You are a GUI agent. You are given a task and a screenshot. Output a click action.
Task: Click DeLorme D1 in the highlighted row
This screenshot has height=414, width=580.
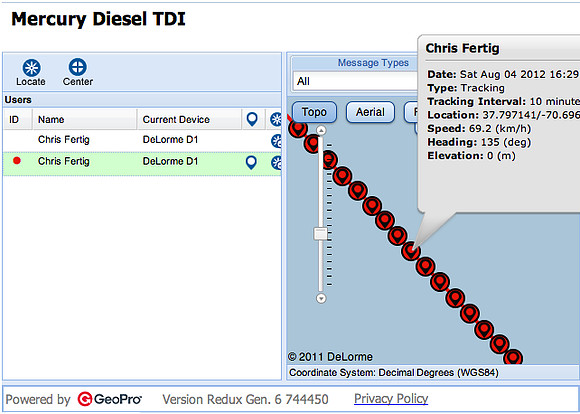[171, 162]
